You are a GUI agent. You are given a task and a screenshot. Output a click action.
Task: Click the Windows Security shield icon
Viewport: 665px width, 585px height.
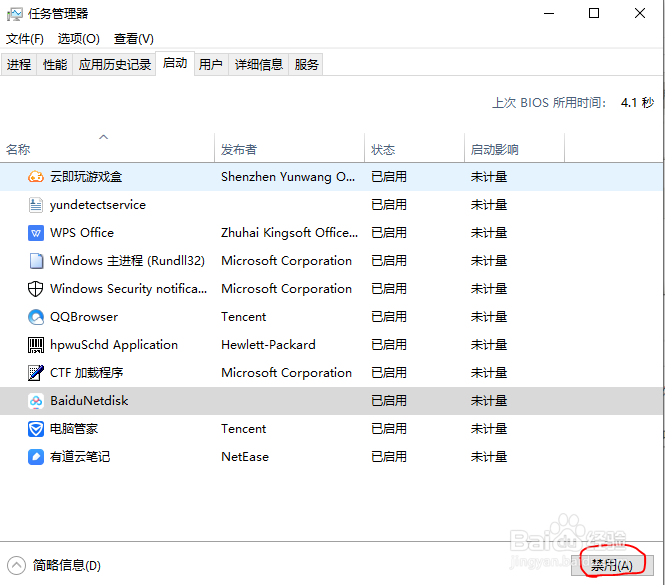pyautogui.click(x=36, y=289)
